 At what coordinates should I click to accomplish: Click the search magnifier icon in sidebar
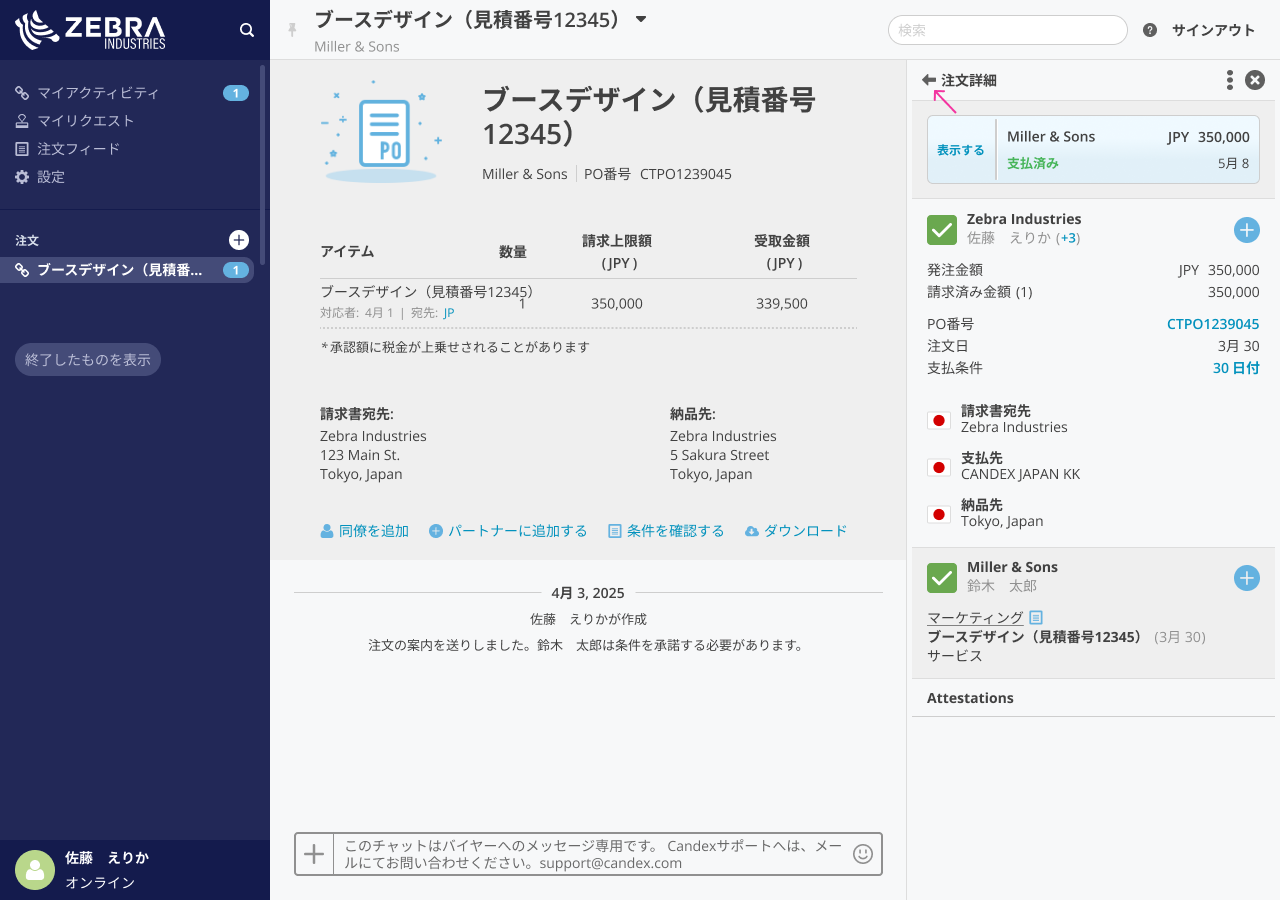point(247,30)
